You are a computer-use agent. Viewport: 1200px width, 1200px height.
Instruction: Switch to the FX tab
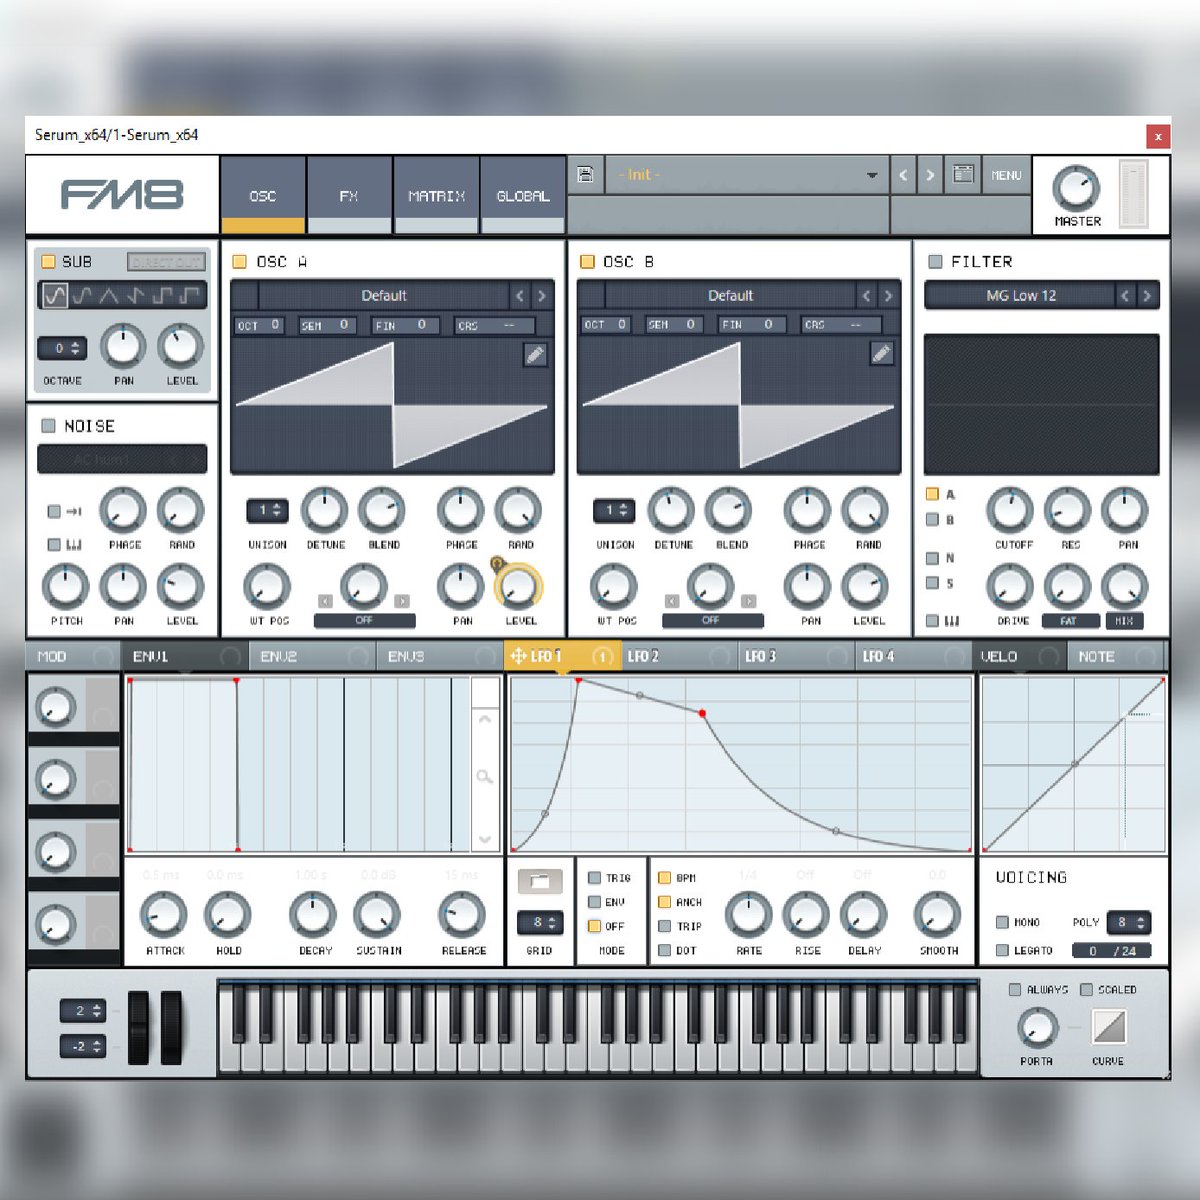348,195
